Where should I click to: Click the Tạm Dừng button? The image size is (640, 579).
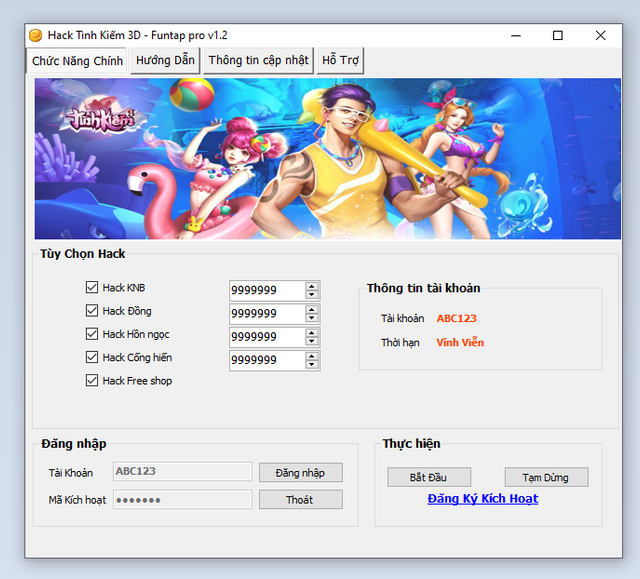[x=546, y=478]
